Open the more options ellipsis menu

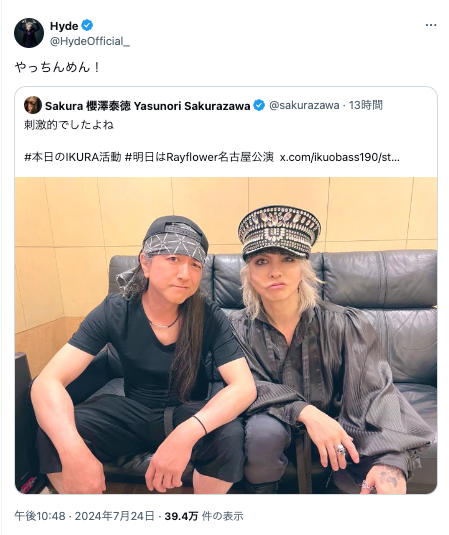431,25
